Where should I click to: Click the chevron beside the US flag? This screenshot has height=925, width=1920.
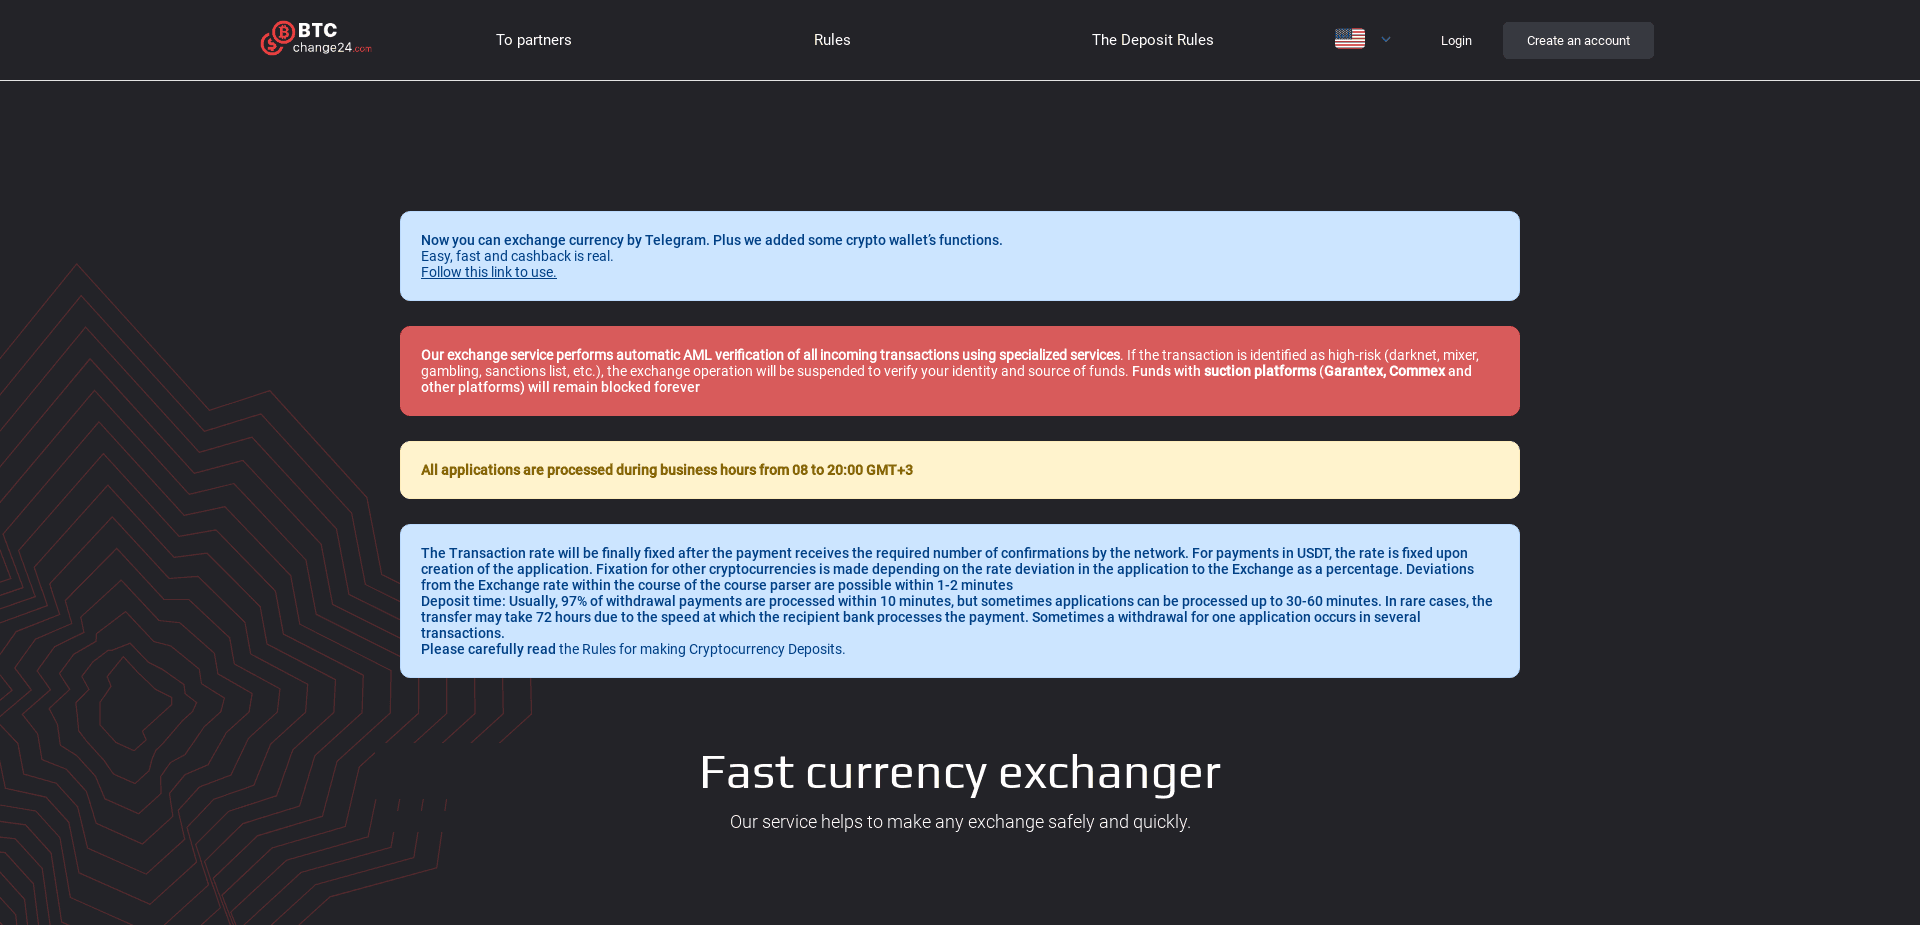click(1386, 39)
